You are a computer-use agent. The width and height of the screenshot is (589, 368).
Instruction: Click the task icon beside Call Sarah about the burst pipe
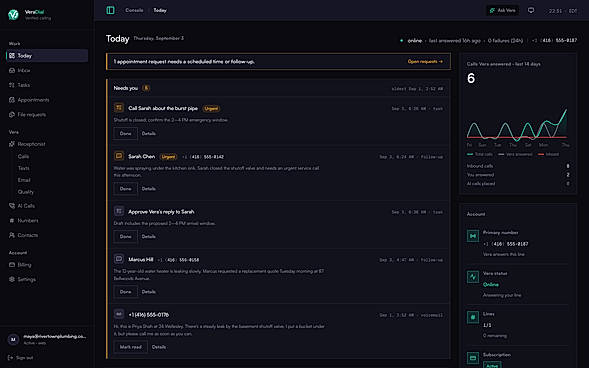coord(119,108)
